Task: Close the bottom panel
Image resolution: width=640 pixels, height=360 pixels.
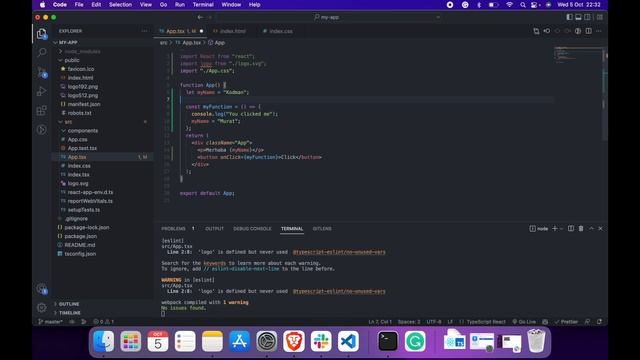Action: pos(600,229)
